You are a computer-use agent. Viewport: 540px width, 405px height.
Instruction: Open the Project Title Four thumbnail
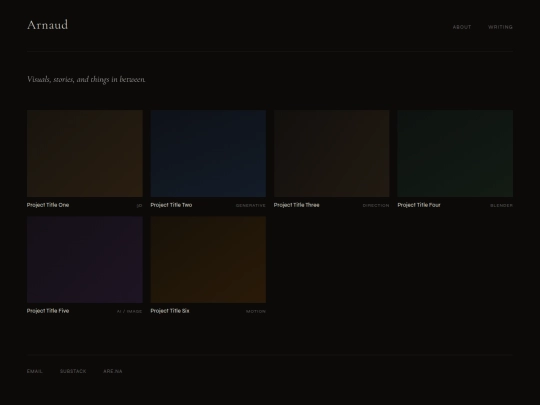click(x=455, y=154)
